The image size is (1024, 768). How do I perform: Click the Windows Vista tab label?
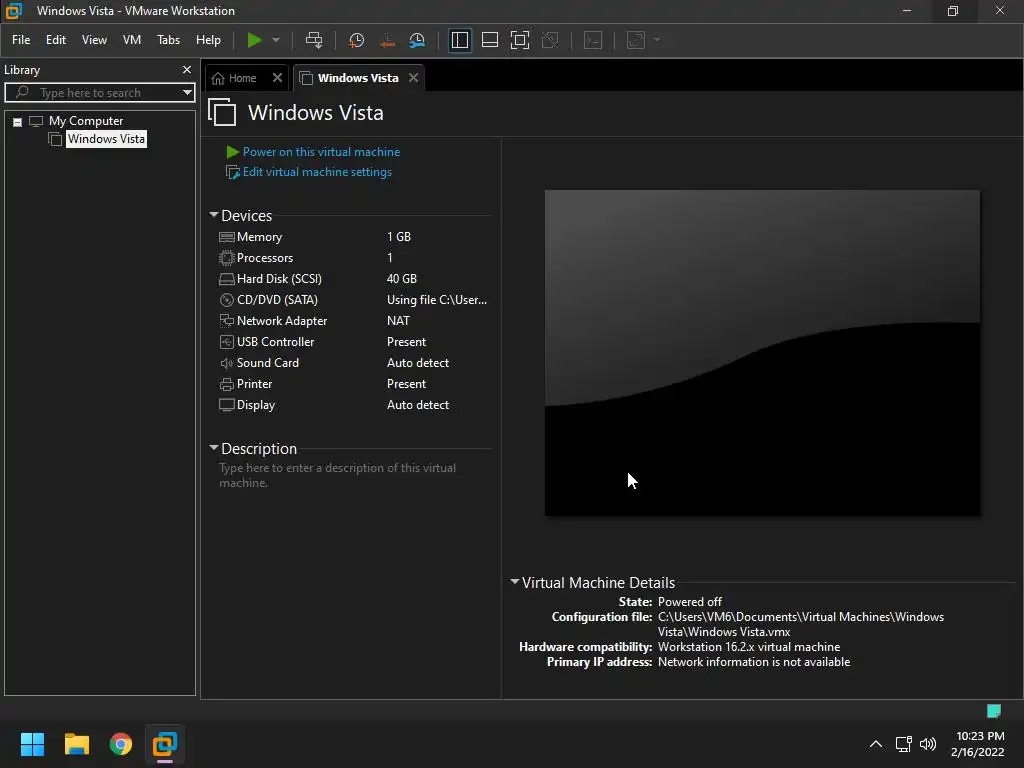(358, 78)
